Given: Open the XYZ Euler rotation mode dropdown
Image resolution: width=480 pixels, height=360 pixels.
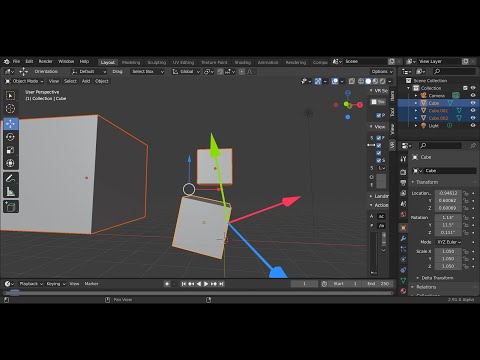Looking at the screenshot, I should (x=449, y=242).
